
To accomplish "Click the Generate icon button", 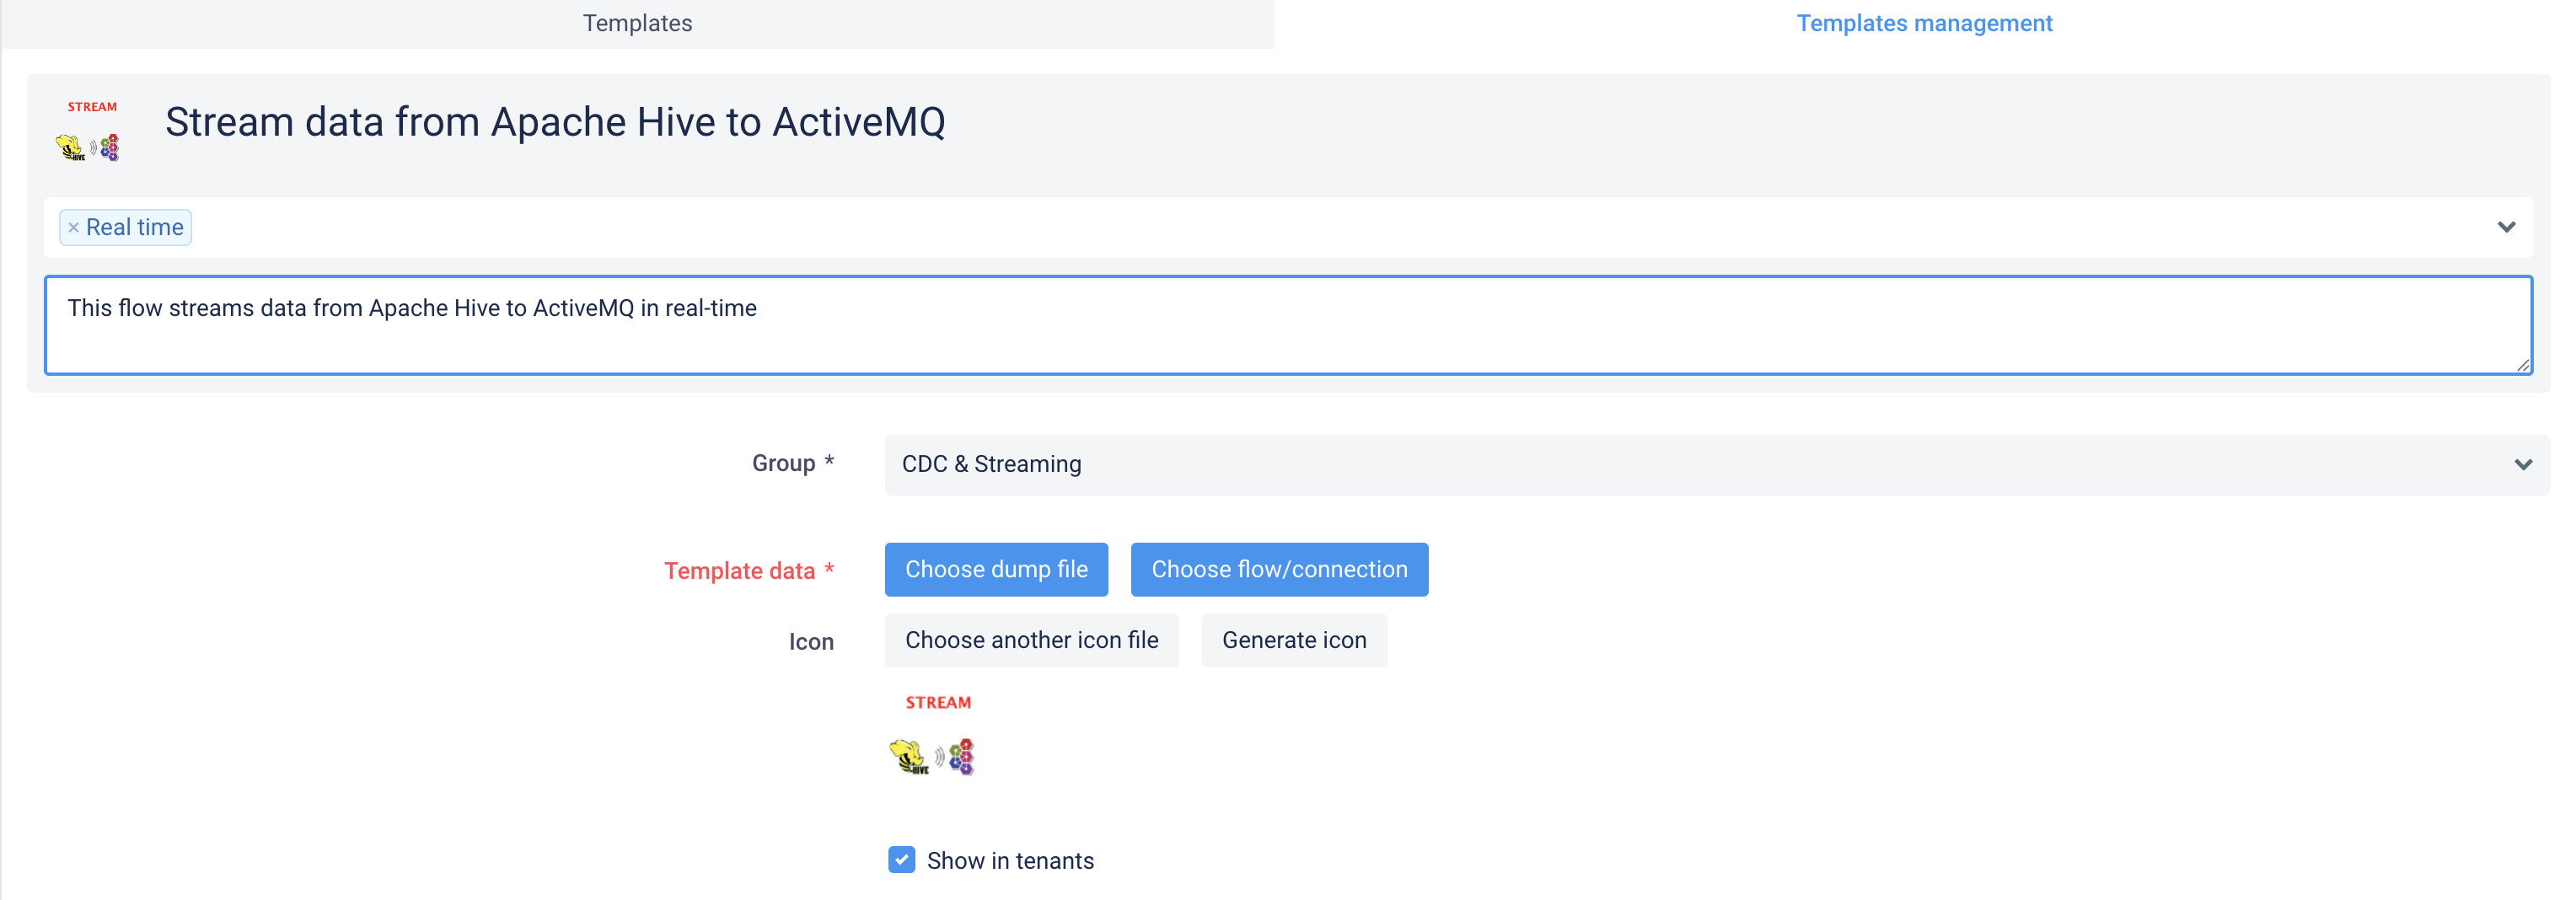I will [x=1294, y=640].
